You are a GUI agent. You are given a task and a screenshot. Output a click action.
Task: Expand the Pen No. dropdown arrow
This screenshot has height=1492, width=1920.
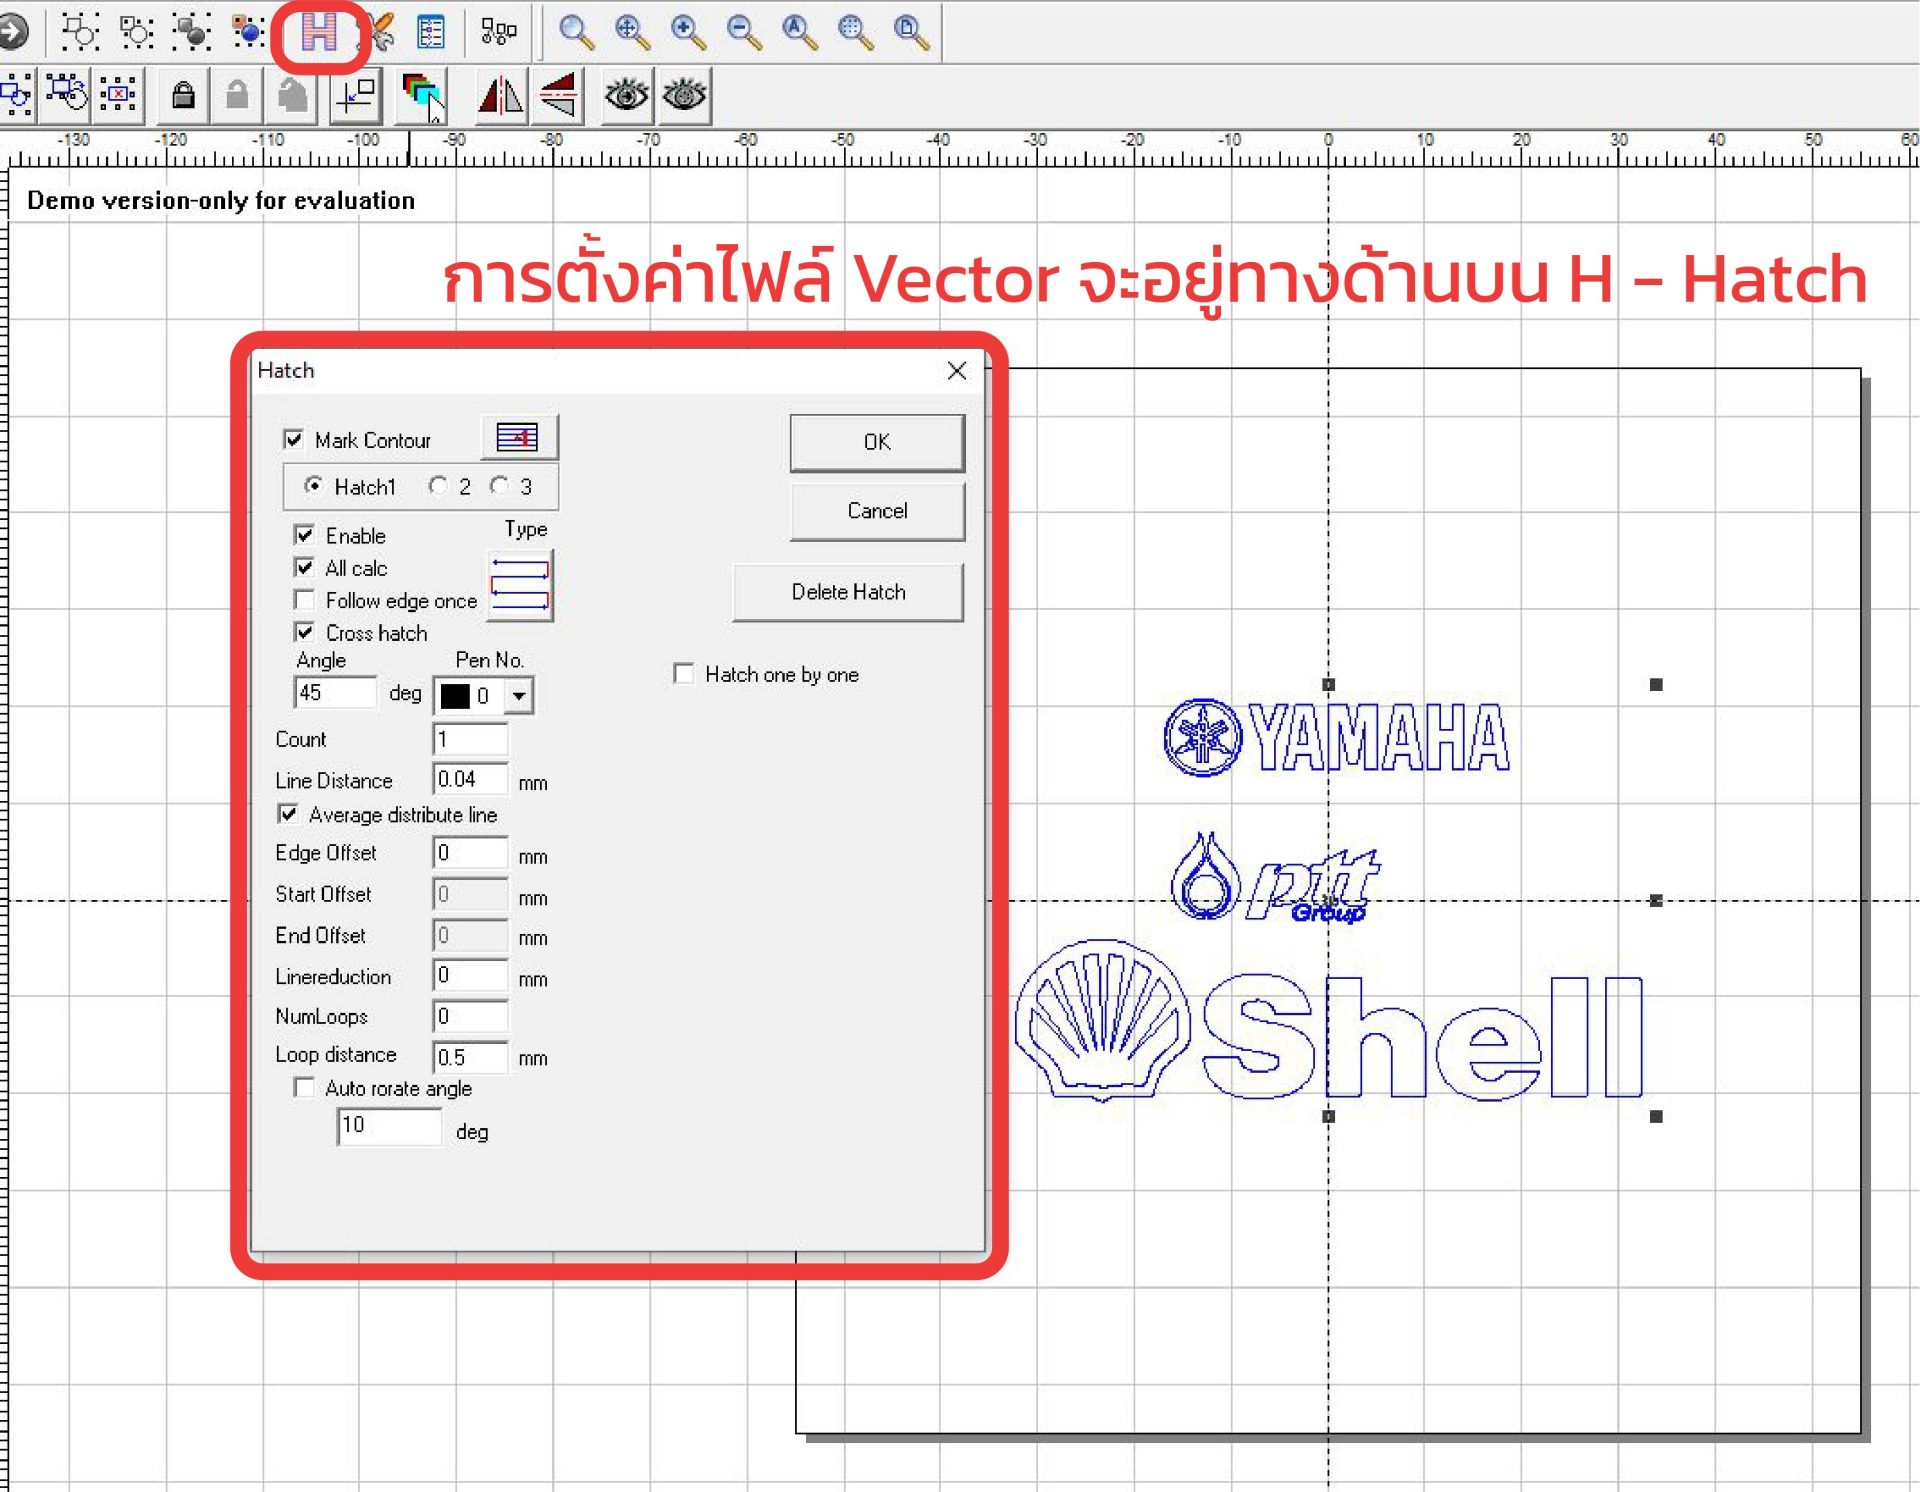coord(518,695)
